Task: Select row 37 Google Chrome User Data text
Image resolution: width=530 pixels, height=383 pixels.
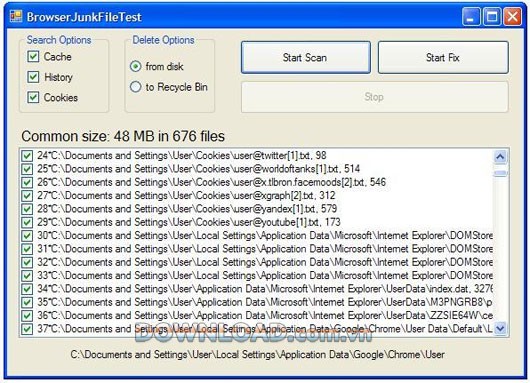Action: tap(265, 329)
